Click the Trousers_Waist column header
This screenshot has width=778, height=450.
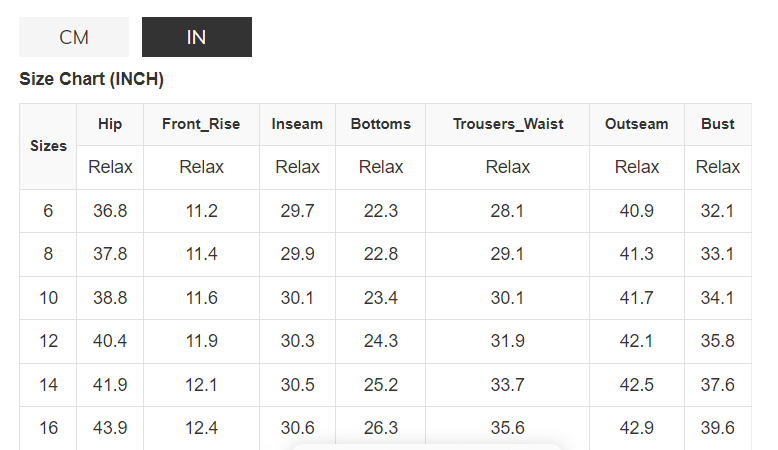coord(507,124)
